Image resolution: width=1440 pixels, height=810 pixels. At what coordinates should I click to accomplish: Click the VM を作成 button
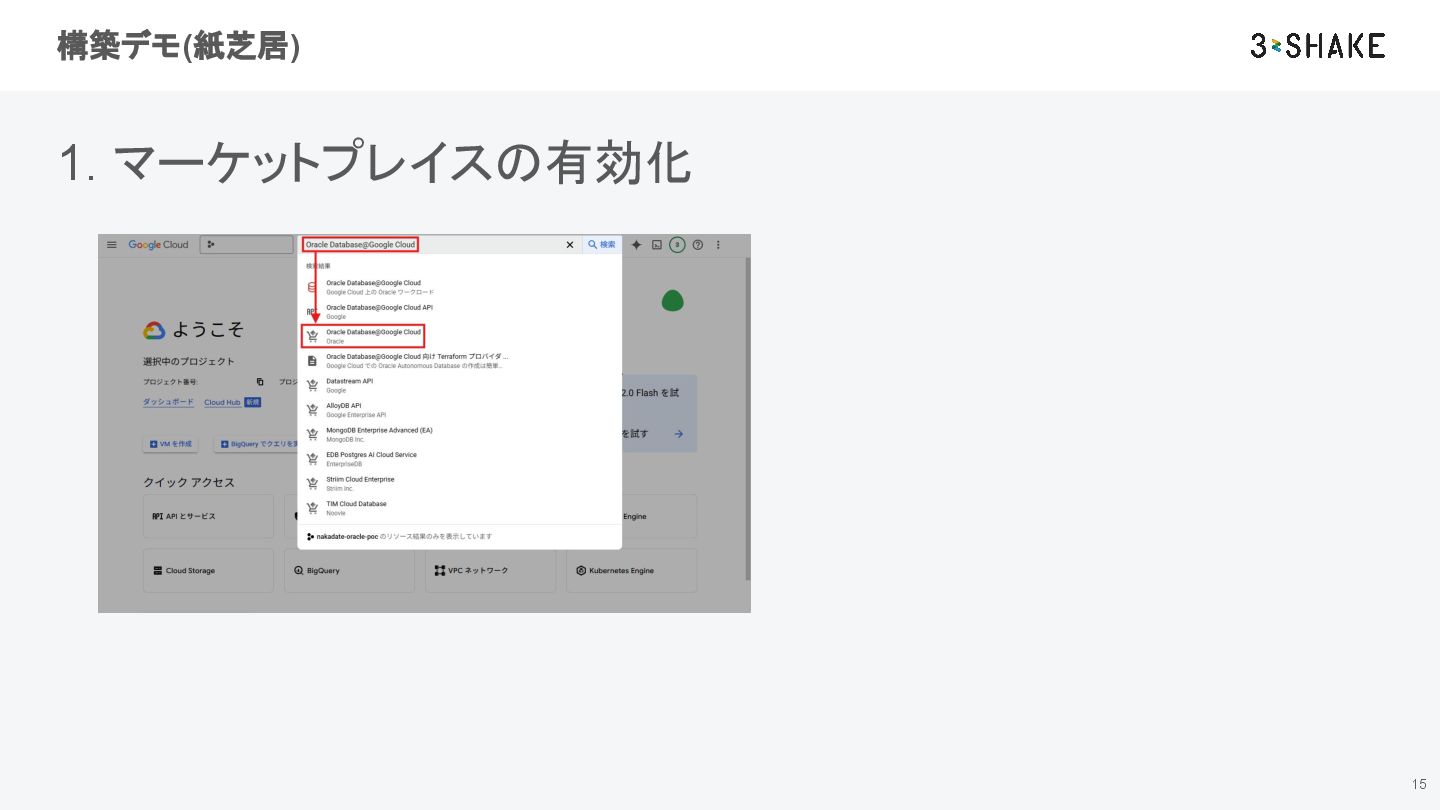[170, 444]
